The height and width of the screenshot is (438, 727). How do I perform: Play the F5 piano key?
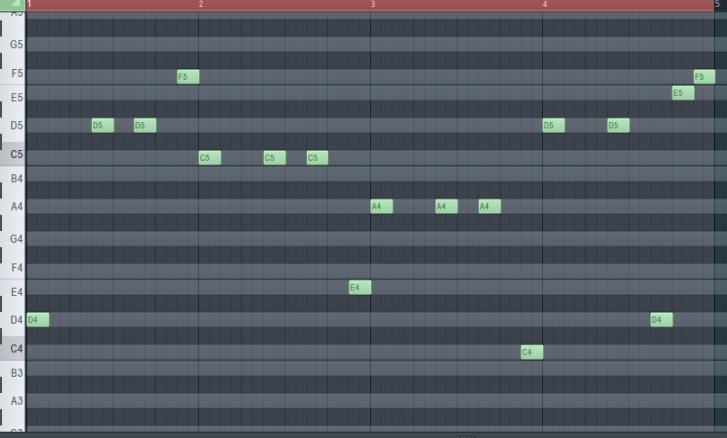[x=13, y=73]
